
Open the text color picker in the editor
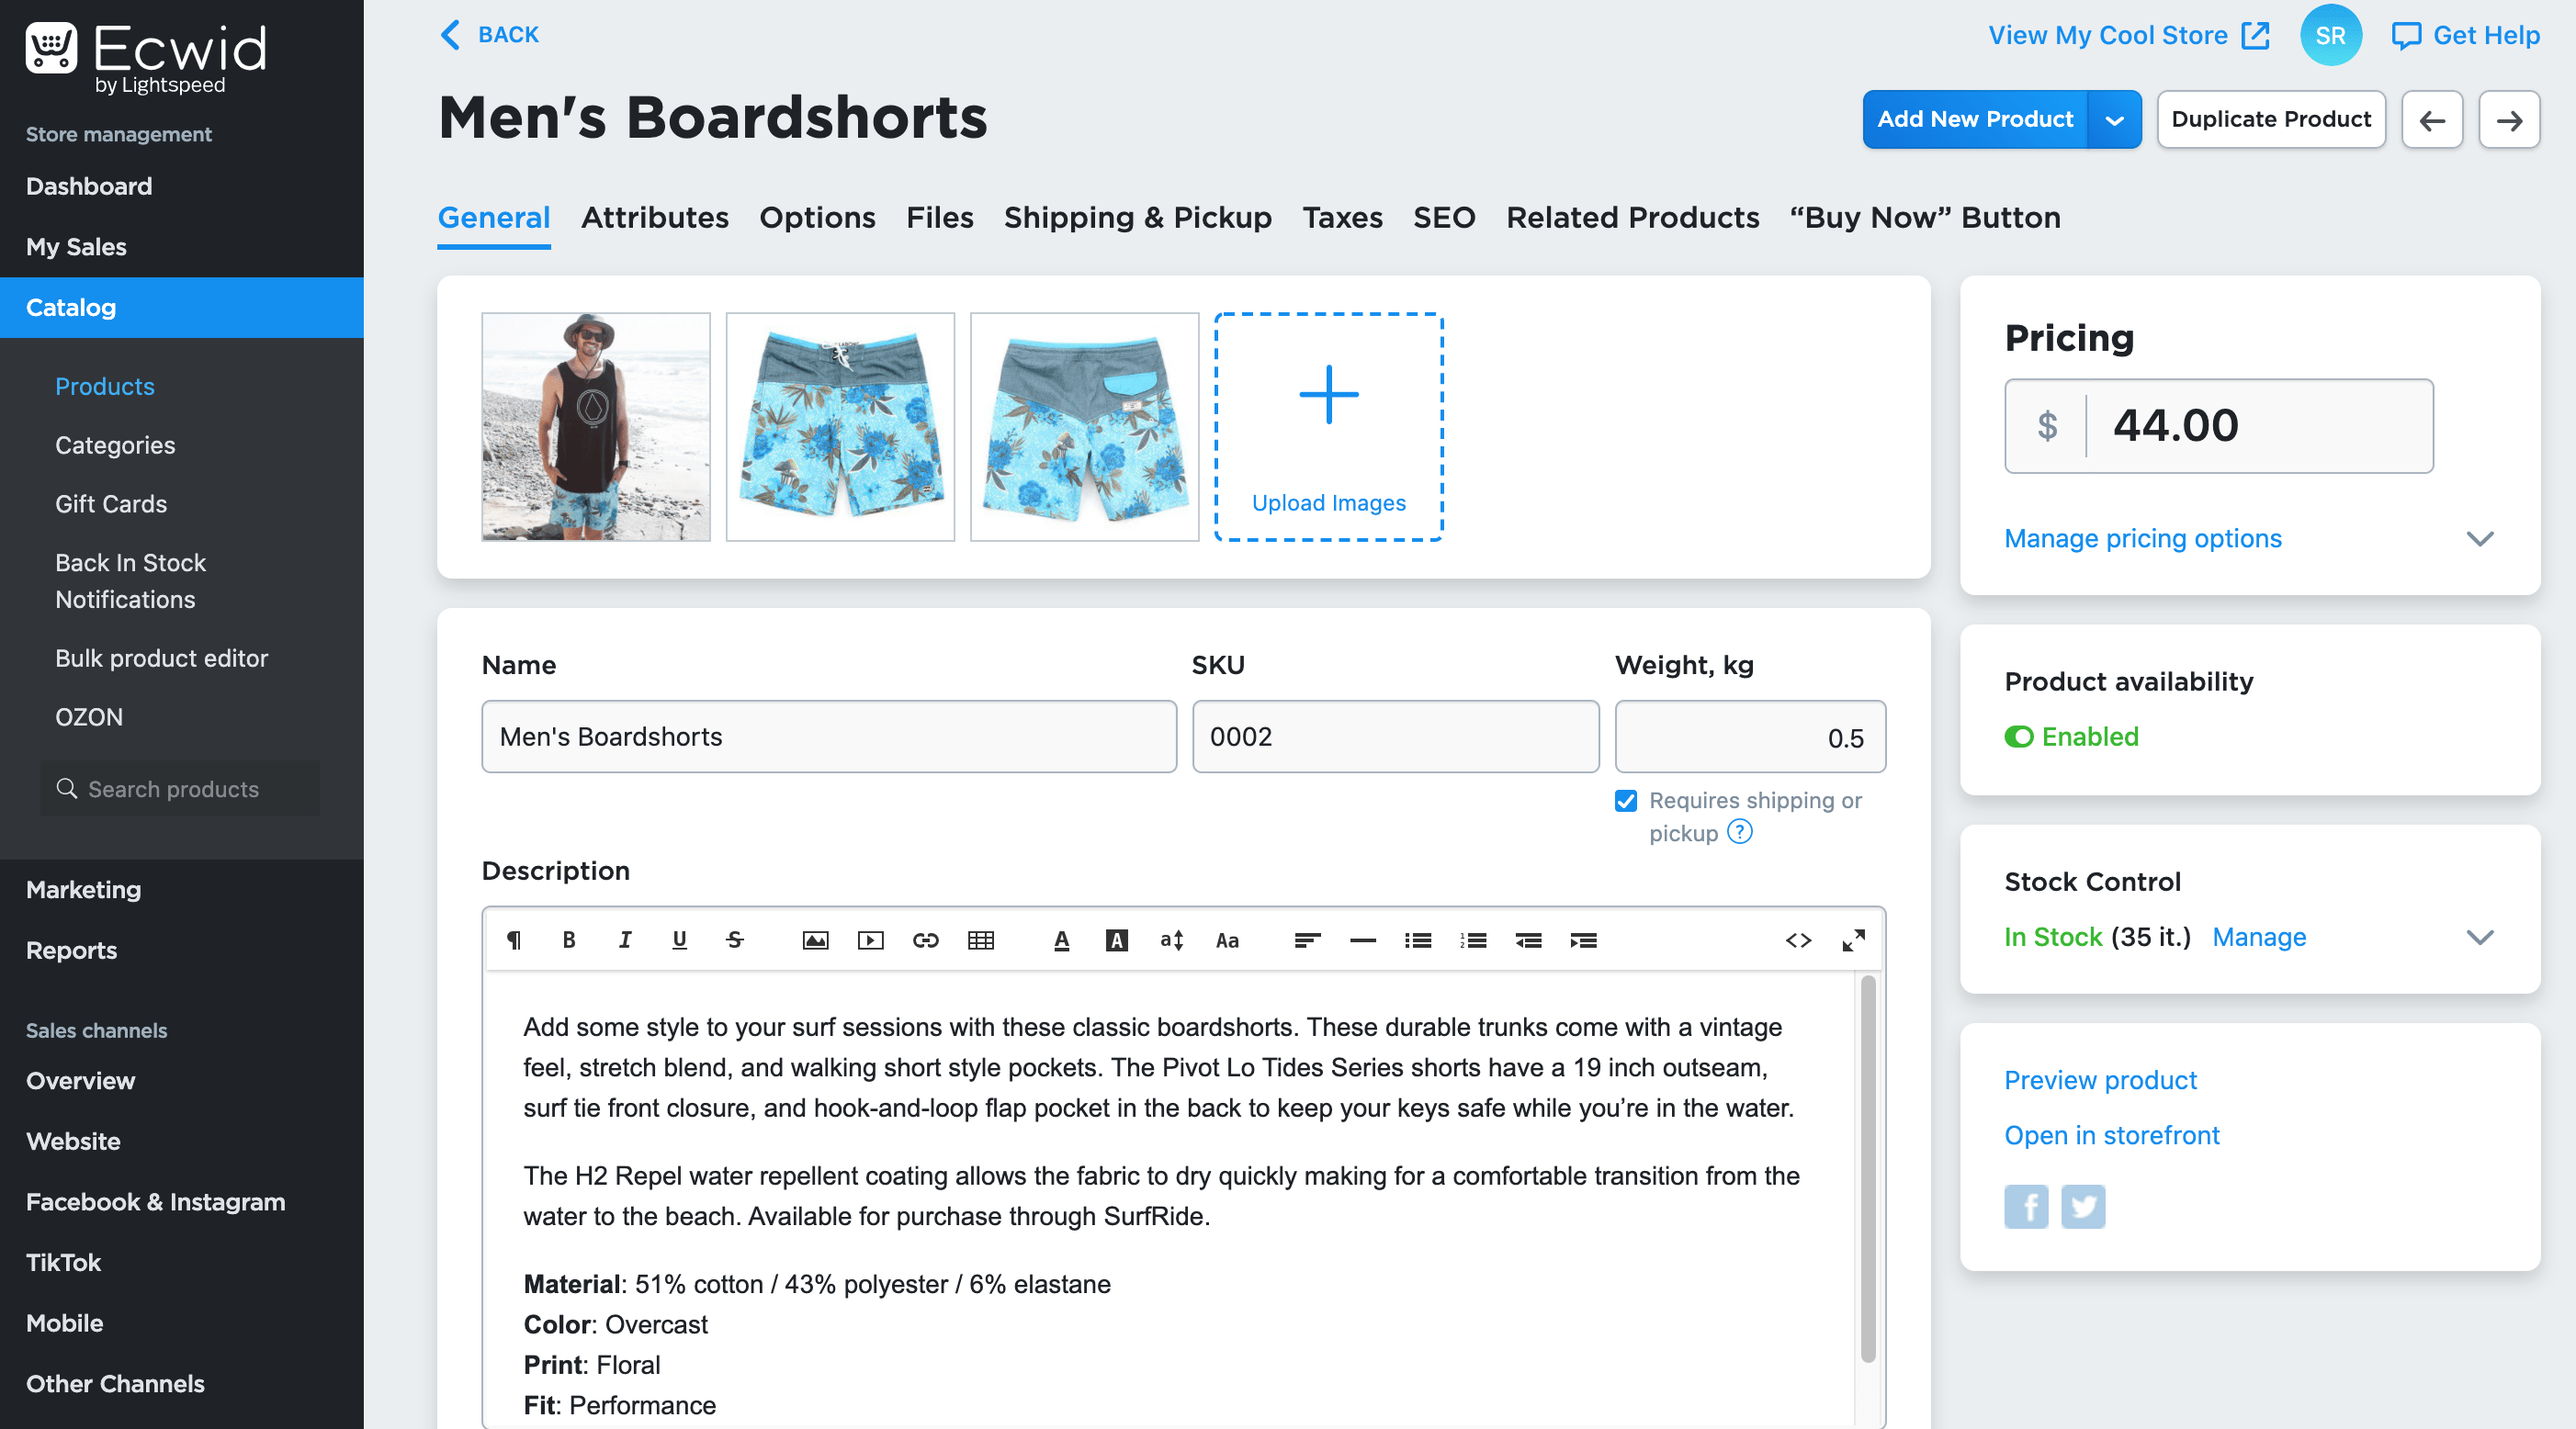click(x=1061, y=940)
